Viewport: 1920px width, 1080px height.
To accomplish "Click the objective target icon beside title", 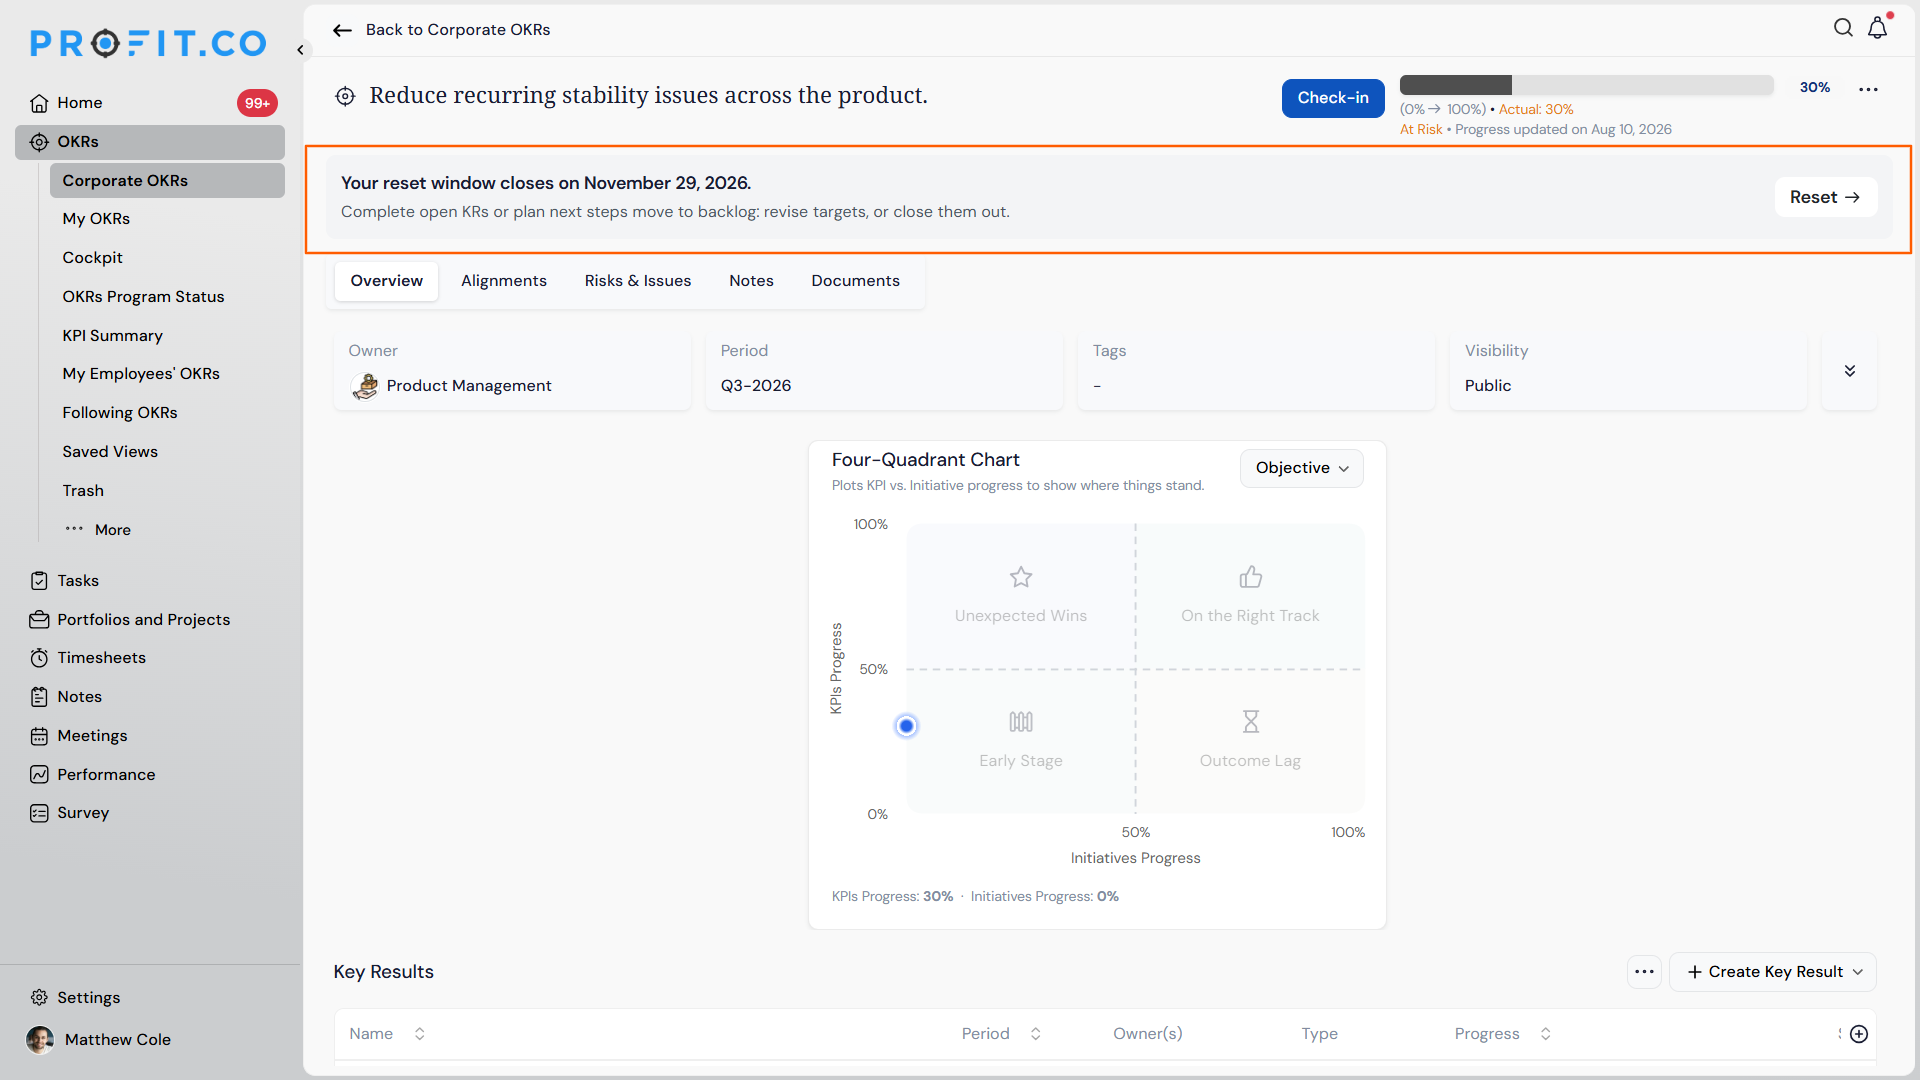I will pyautogui.click(x=345, y=96).
